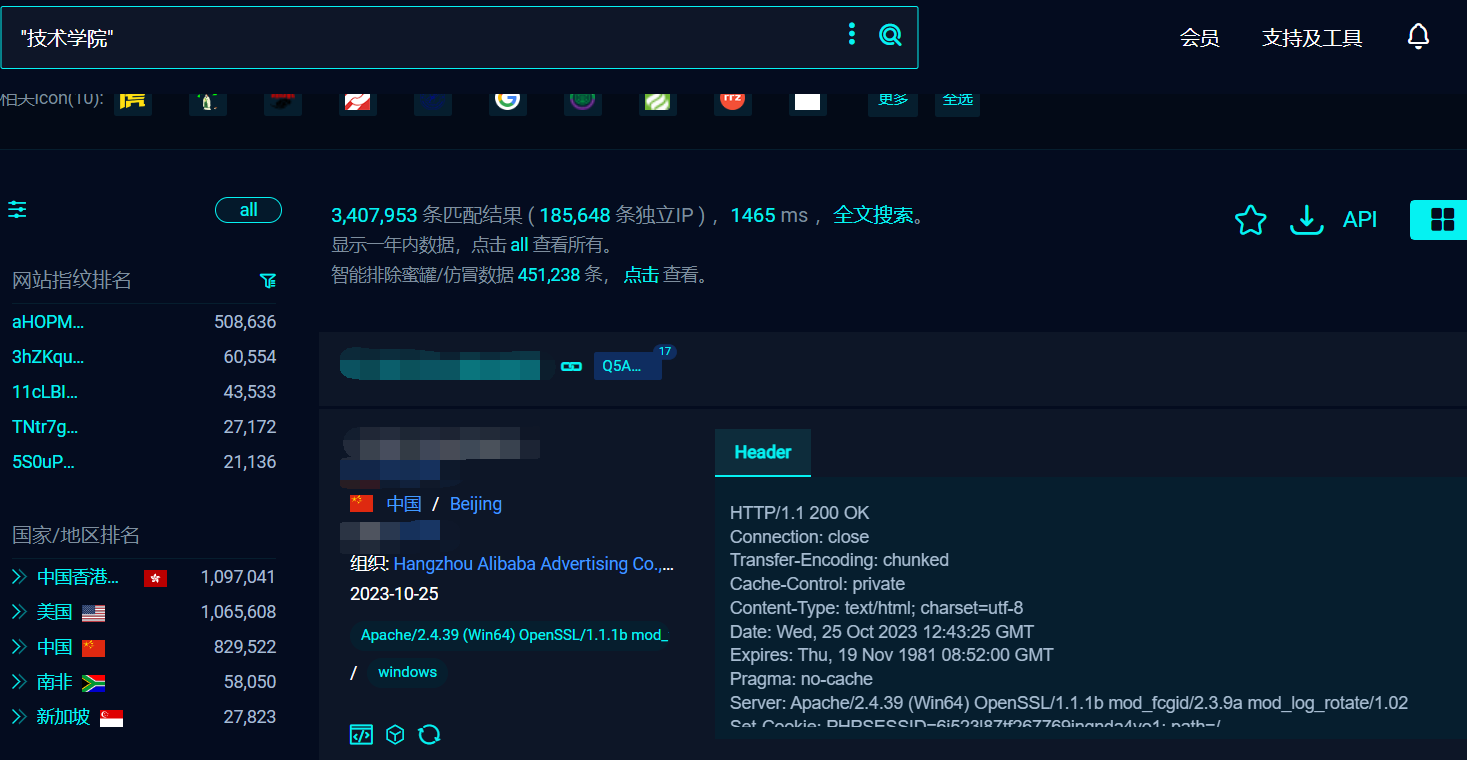
Task: Expand 美国 country entry
Action: click(x=18, y=612)
